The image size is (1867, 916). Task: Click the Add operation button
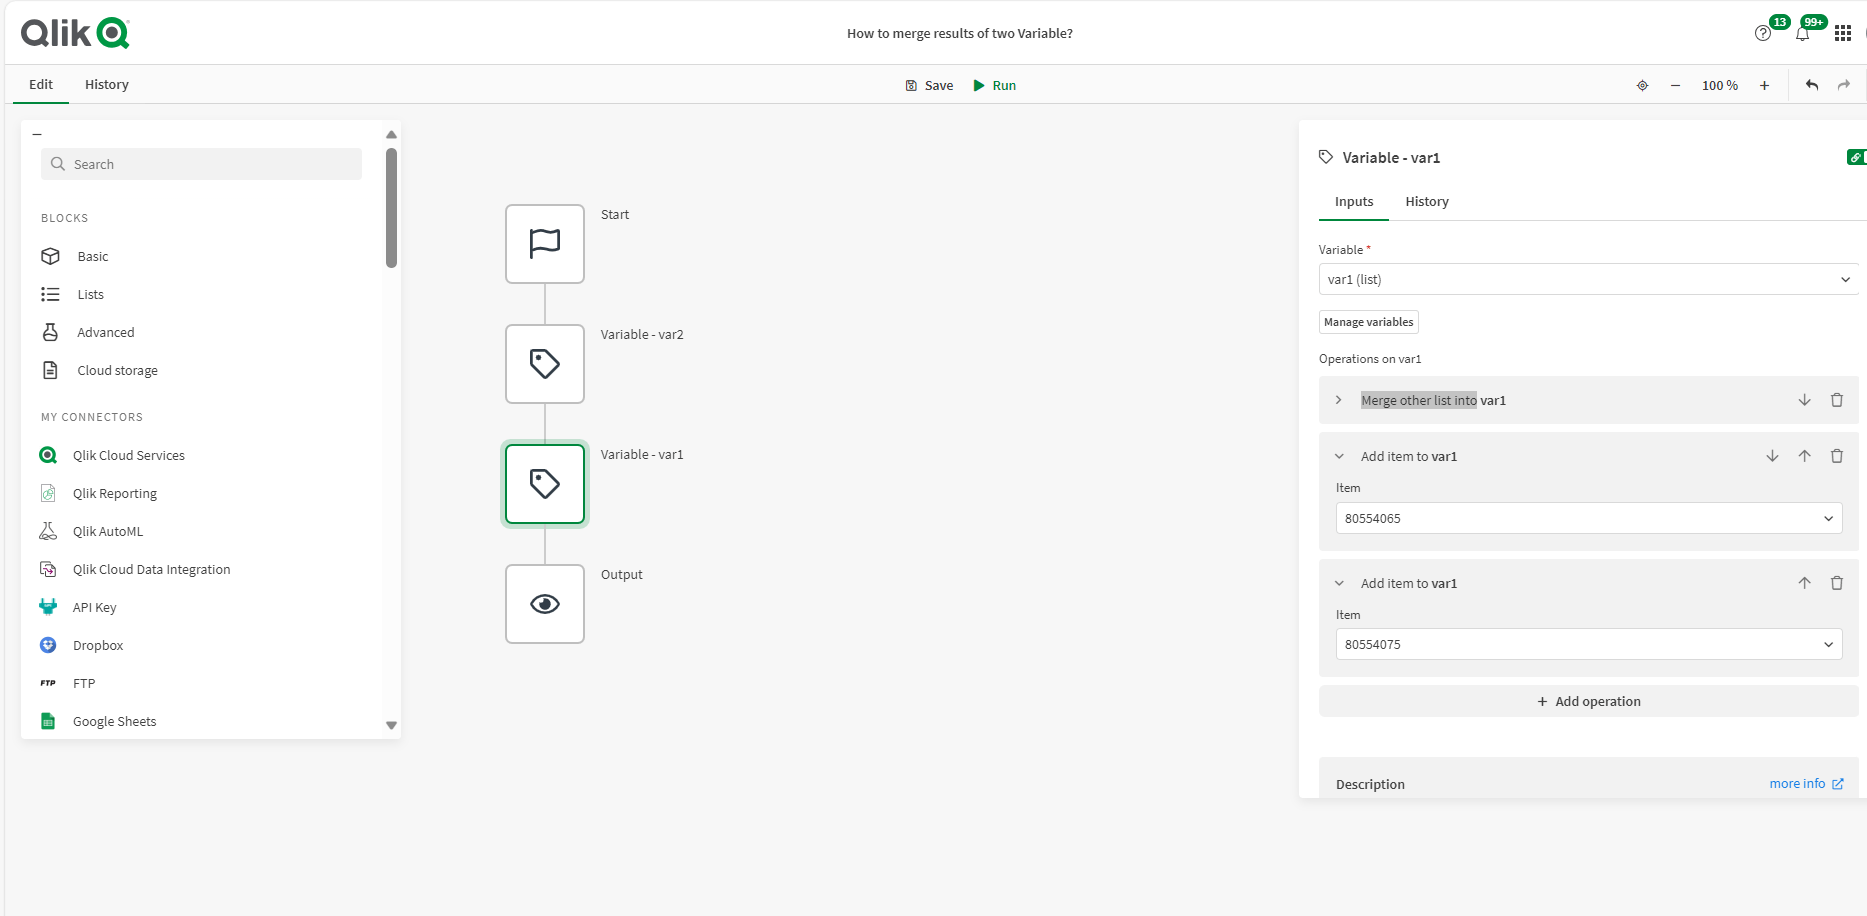click(1588, 701)
